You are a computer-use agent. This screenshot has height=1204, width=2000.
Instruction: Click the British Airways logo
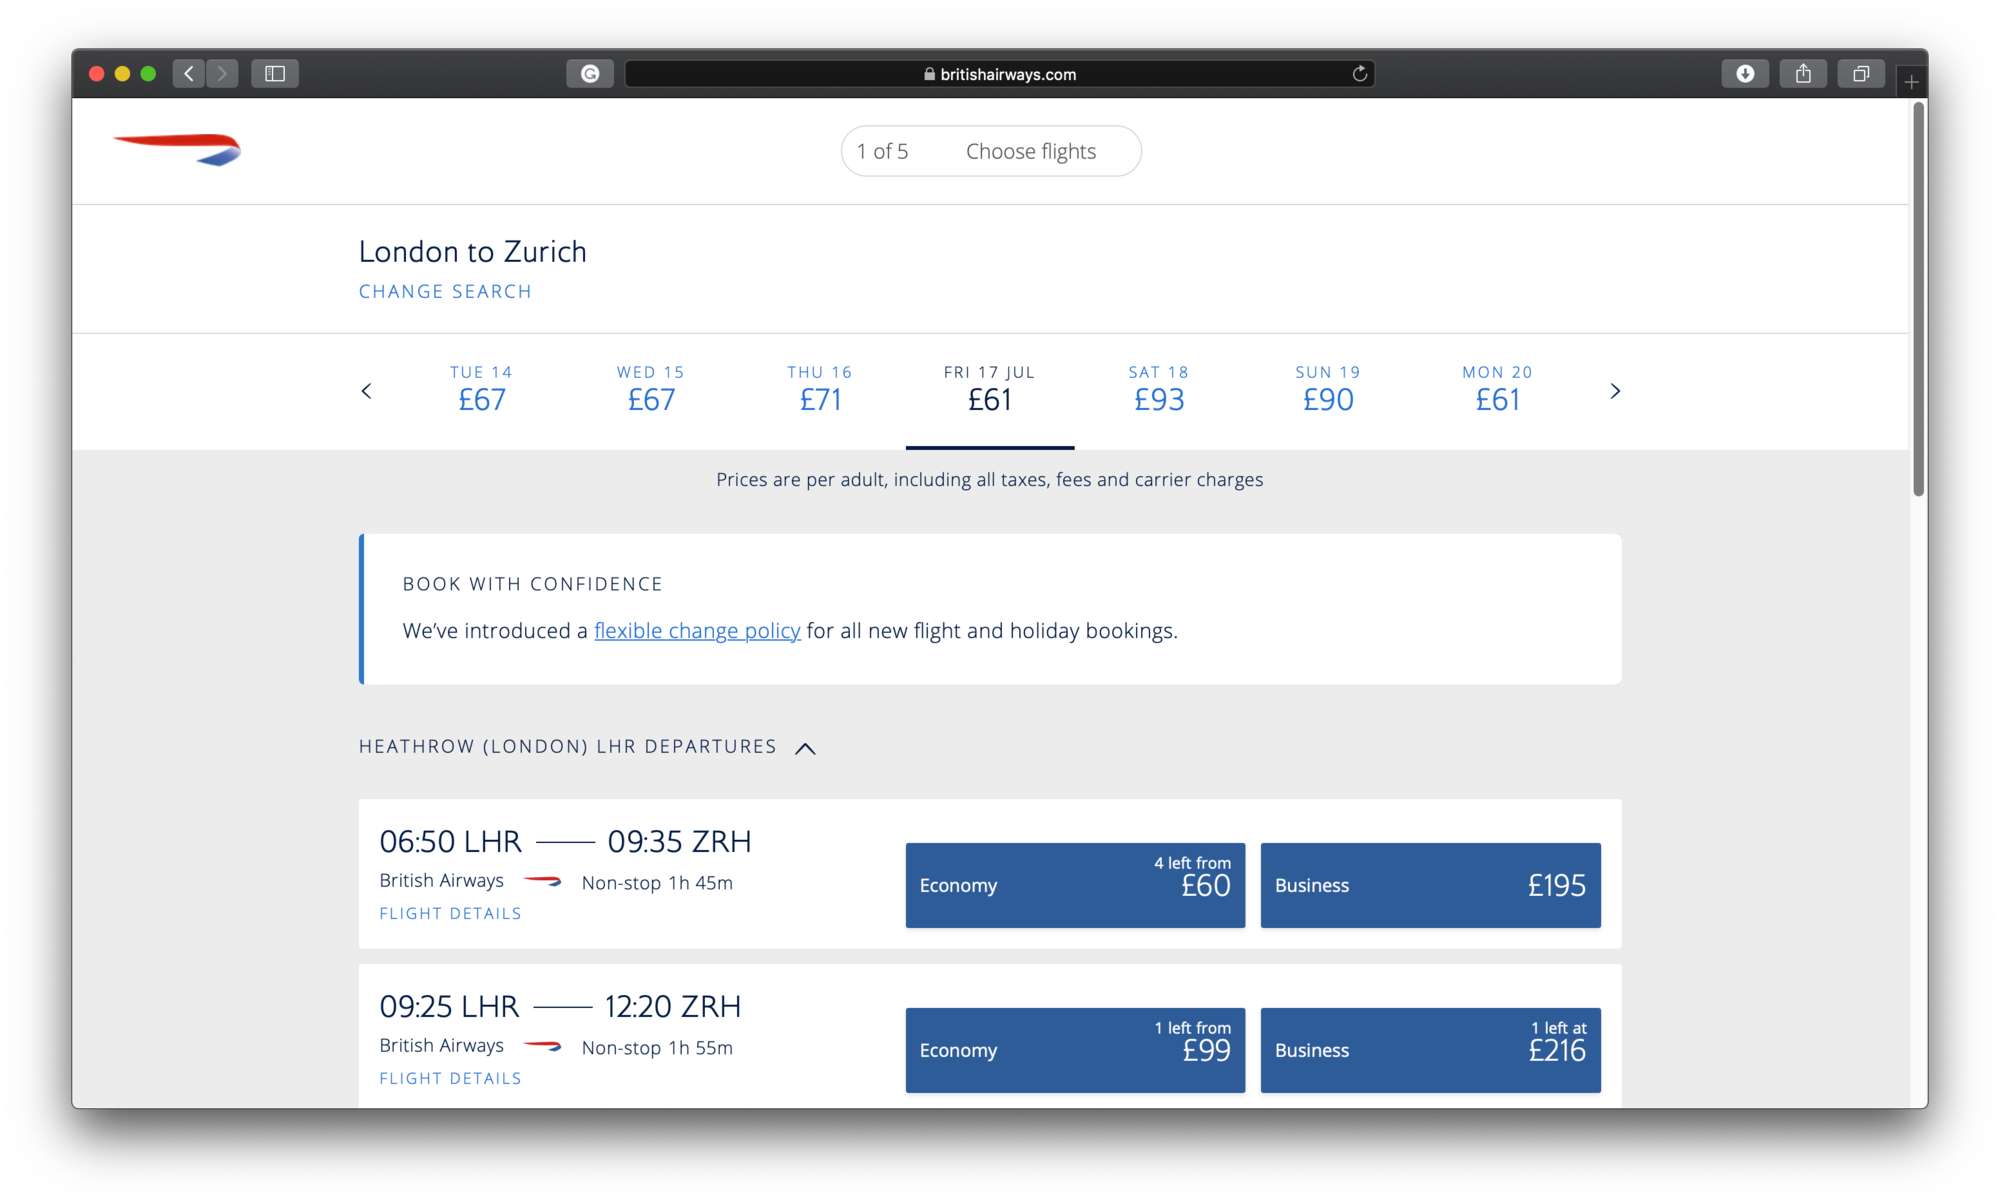[178, 149]
